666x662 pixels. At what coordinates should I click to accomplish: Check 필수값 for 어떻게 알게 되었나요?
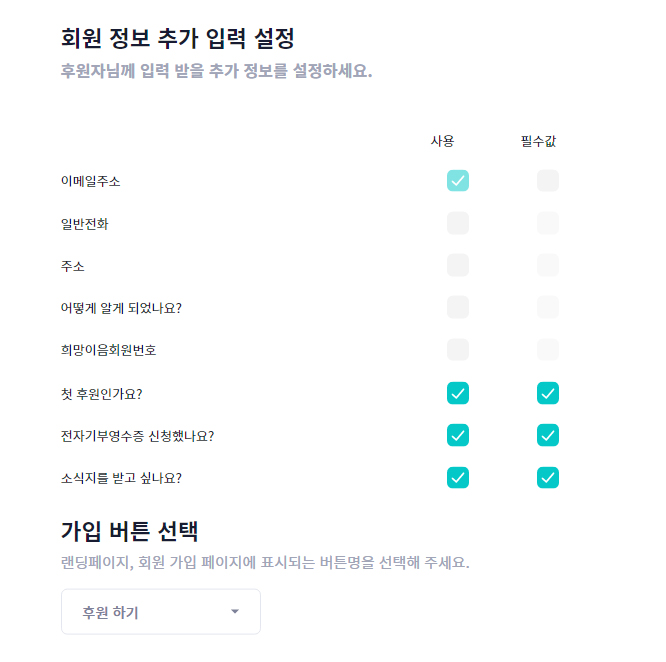pyautogui.click(x=547, y=307)
